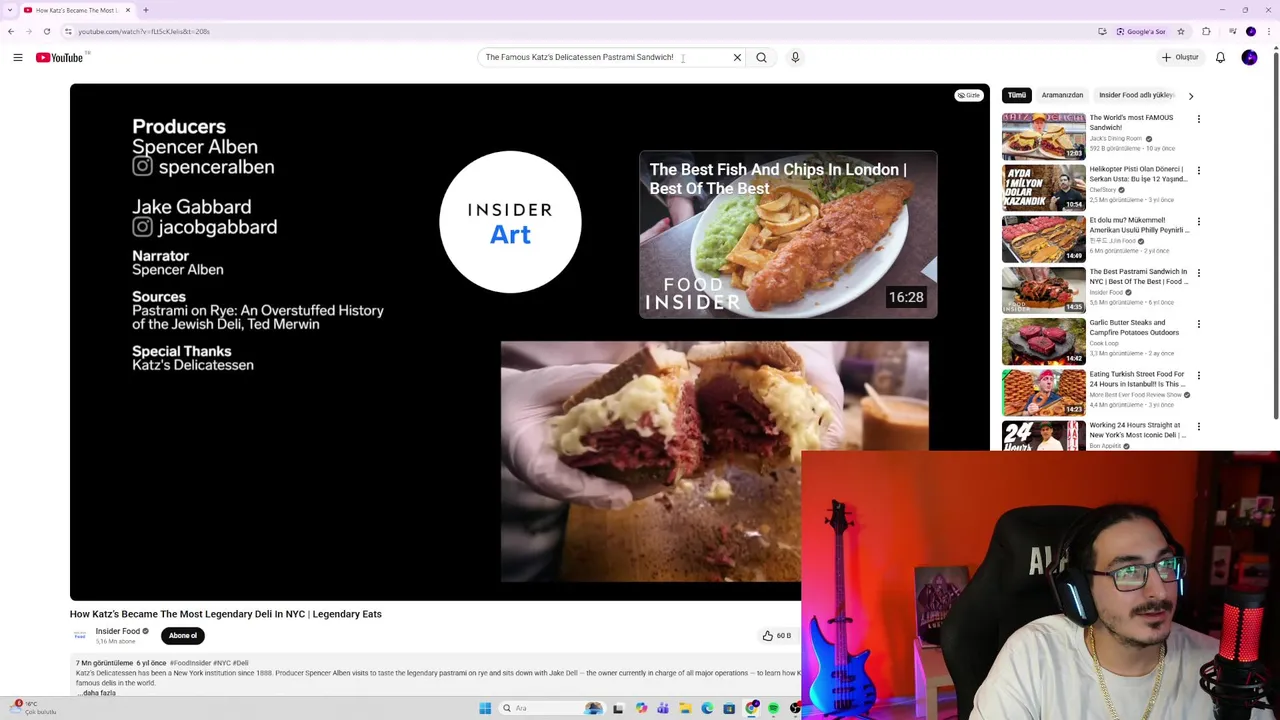The width and height of the screenshot is (1280, 720).
Task: Clear the YouTube search box text
Action: click(737, 58)
